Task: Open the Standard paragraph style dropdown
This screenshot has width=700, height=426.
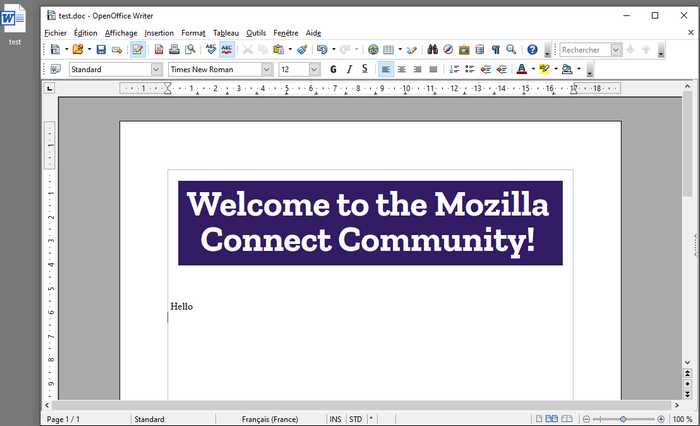Action: coord(156,70)
